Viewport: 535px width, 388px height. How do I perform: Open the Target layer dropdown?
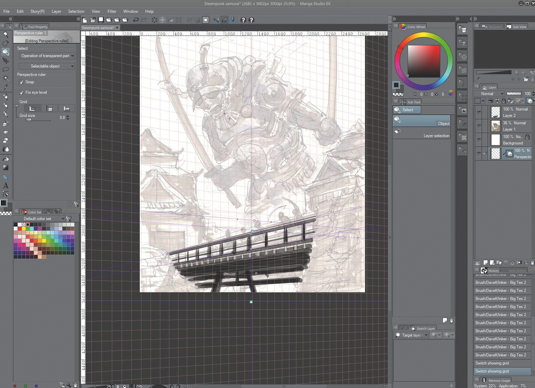pyautogui.click(x=412, y=335)
